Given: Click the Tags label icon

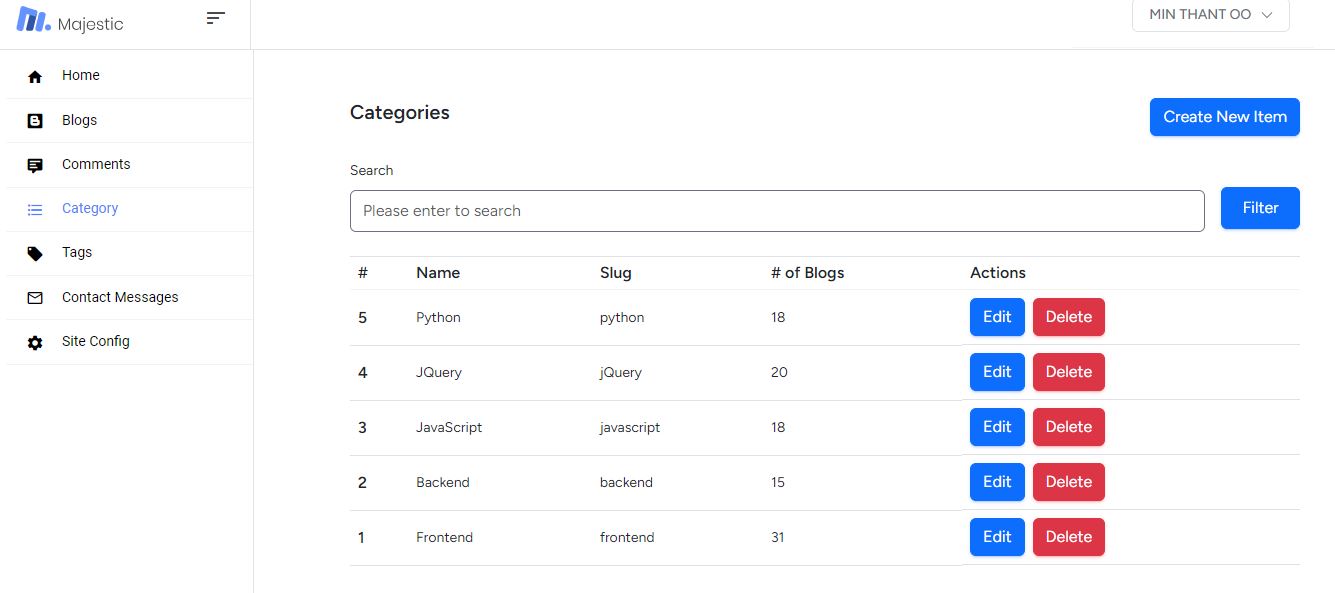Looking at the screenshot, I should (x=35, y=254).
